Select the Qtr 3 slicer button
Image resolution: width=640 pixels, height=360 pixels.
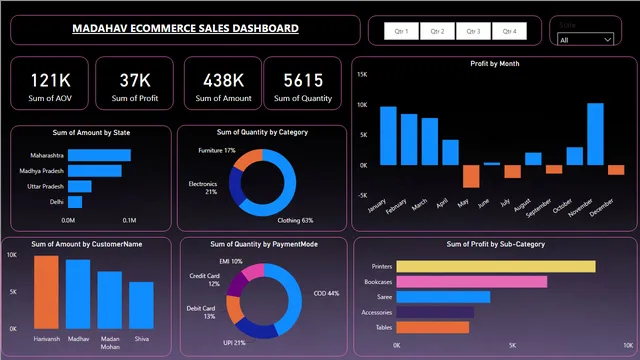(473, 31)
